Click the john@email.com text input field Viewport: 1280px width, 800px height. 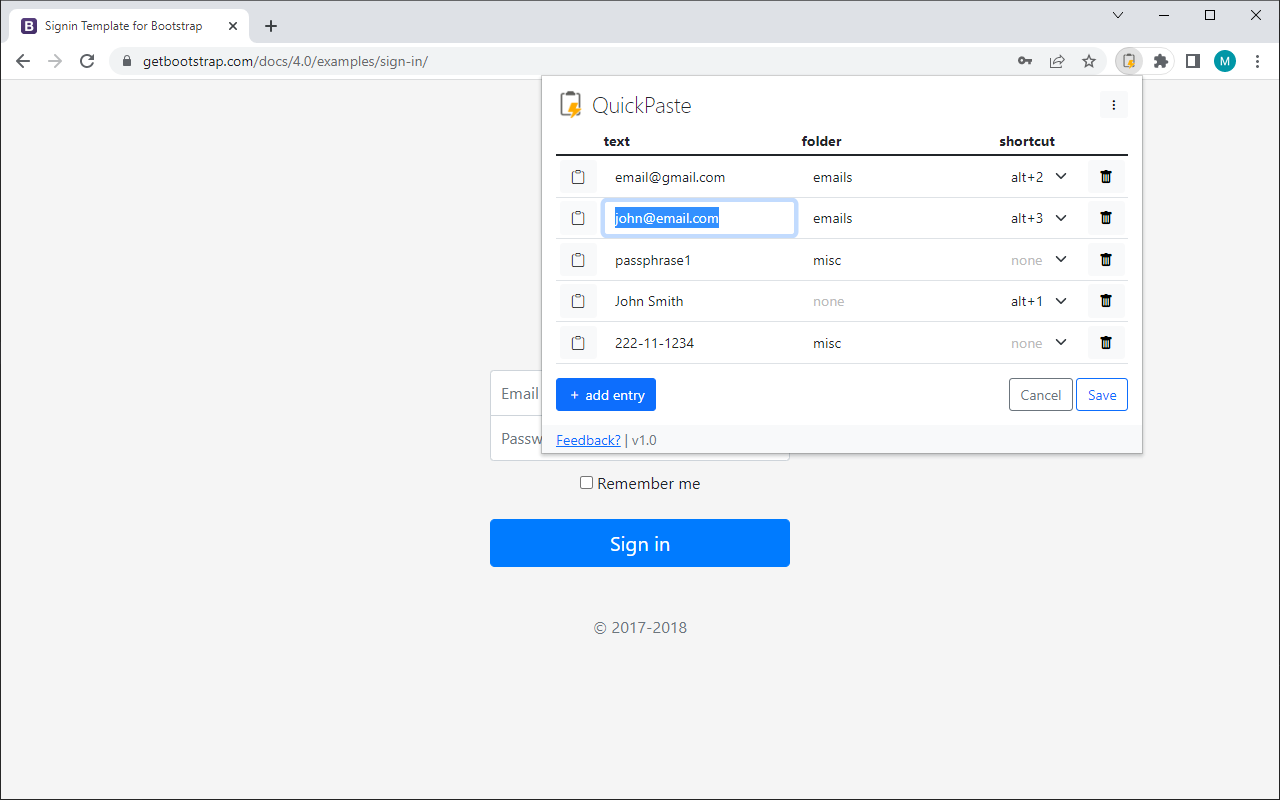click(699, 217)
